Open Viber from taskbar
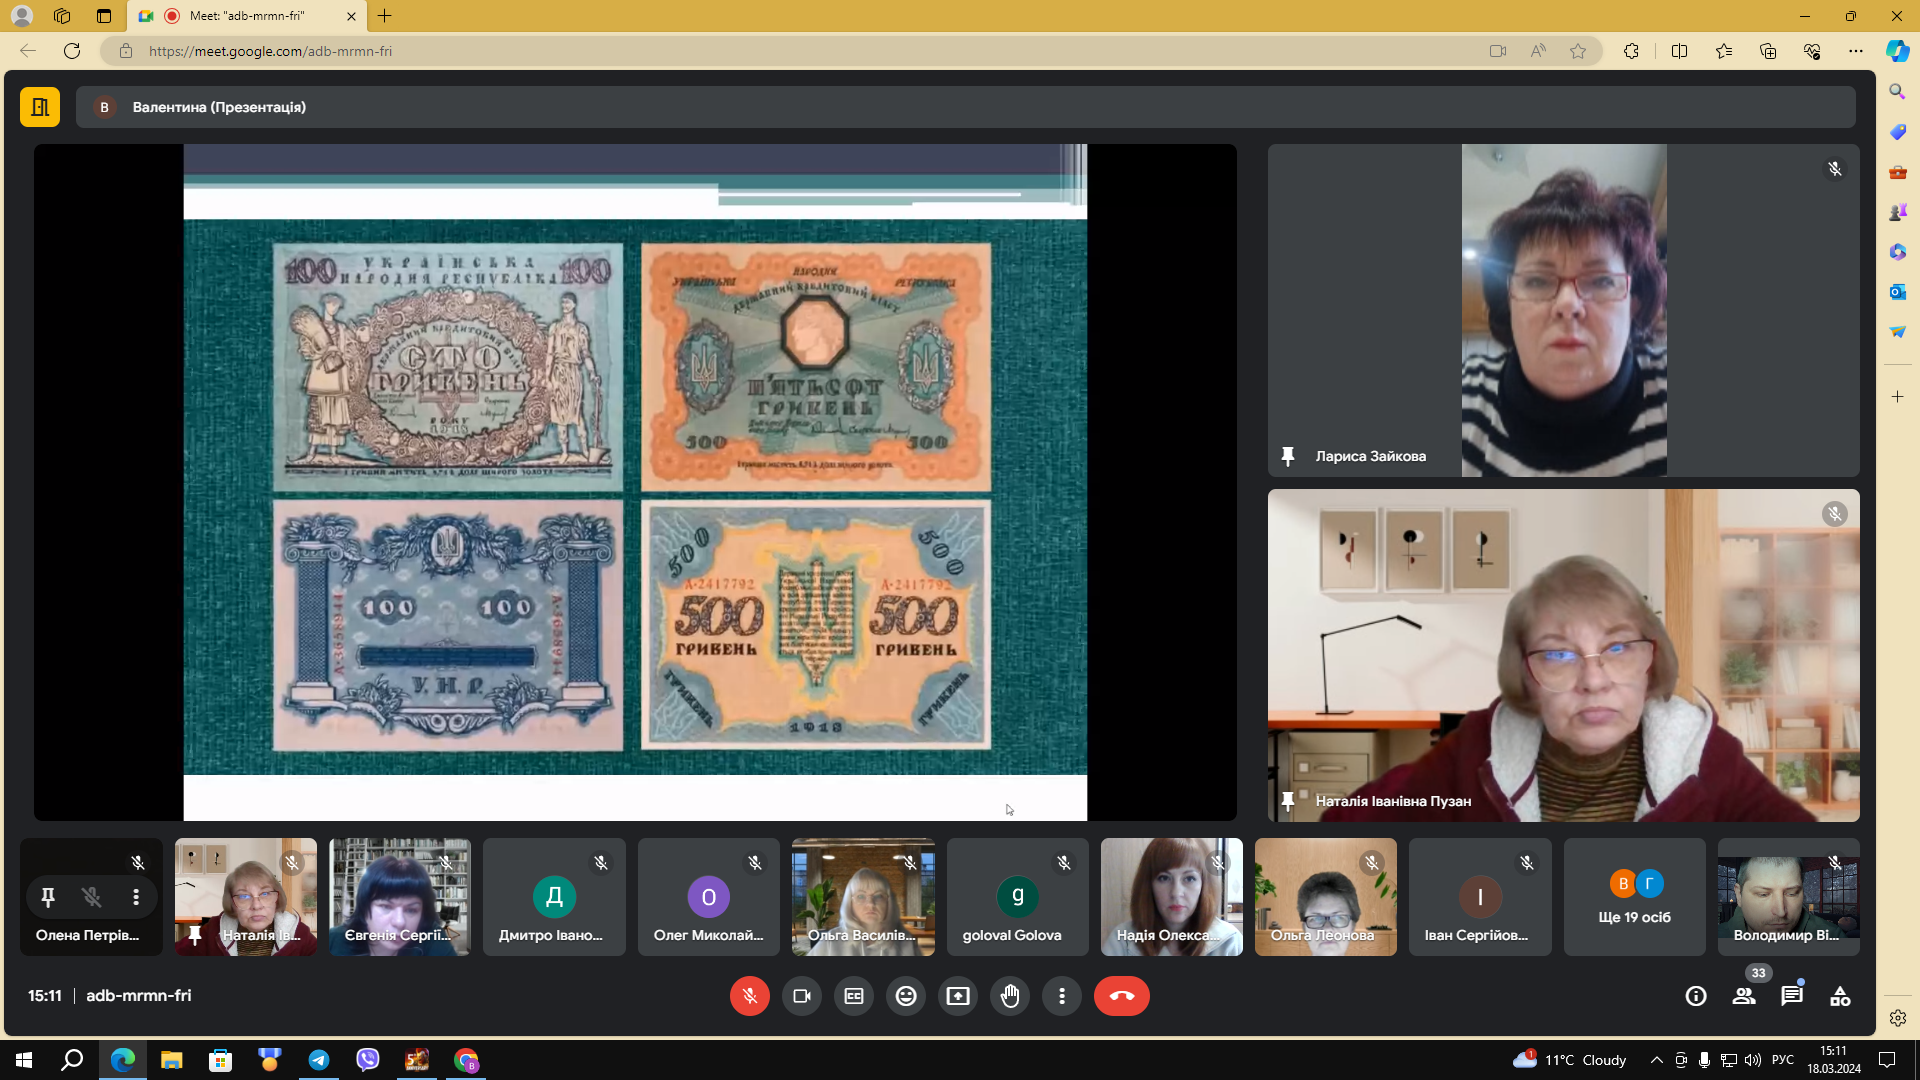1920x1080 pixels. click(x=368, y=1060)
